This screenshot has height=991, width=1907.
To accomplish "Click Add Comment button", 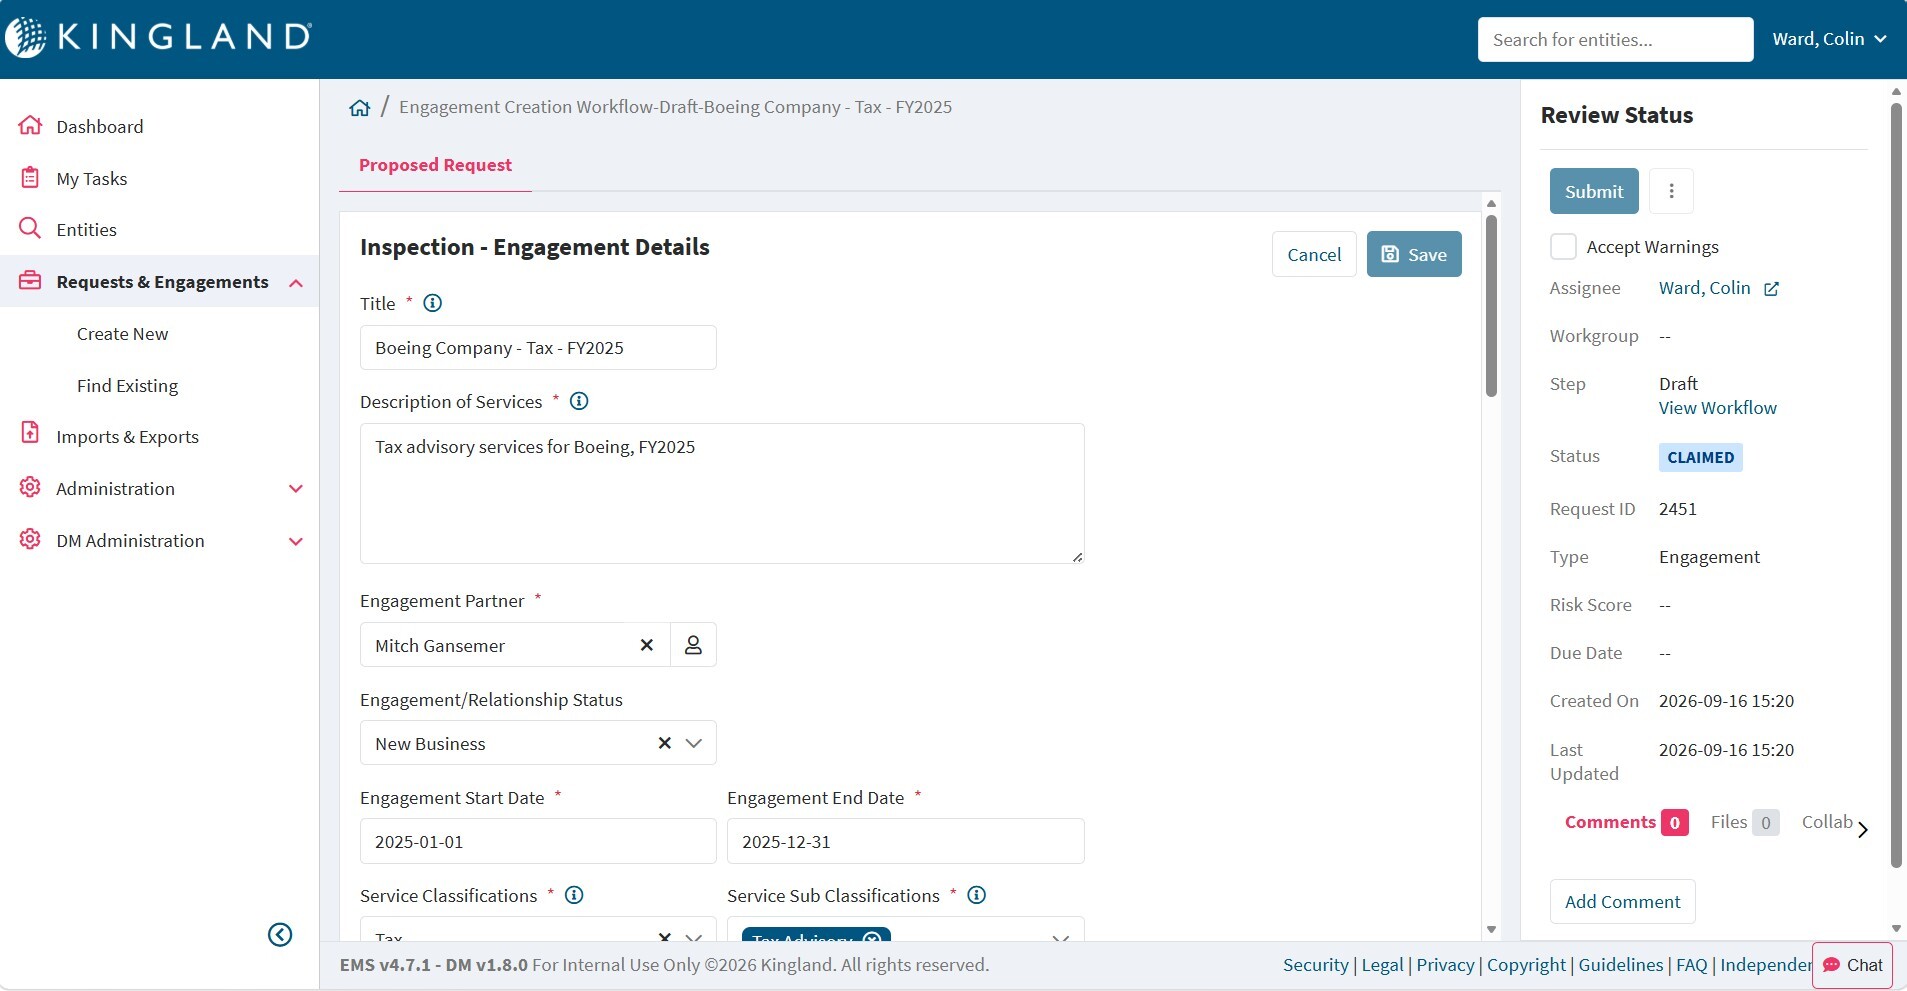I will pyautogui.click(x=1622, y=901).
